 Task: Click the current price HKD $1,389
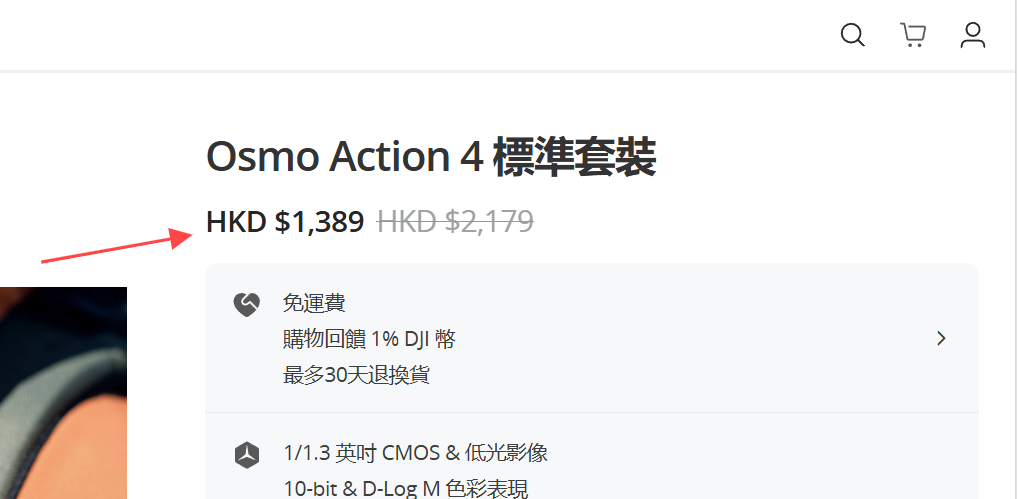click(285, 222)
